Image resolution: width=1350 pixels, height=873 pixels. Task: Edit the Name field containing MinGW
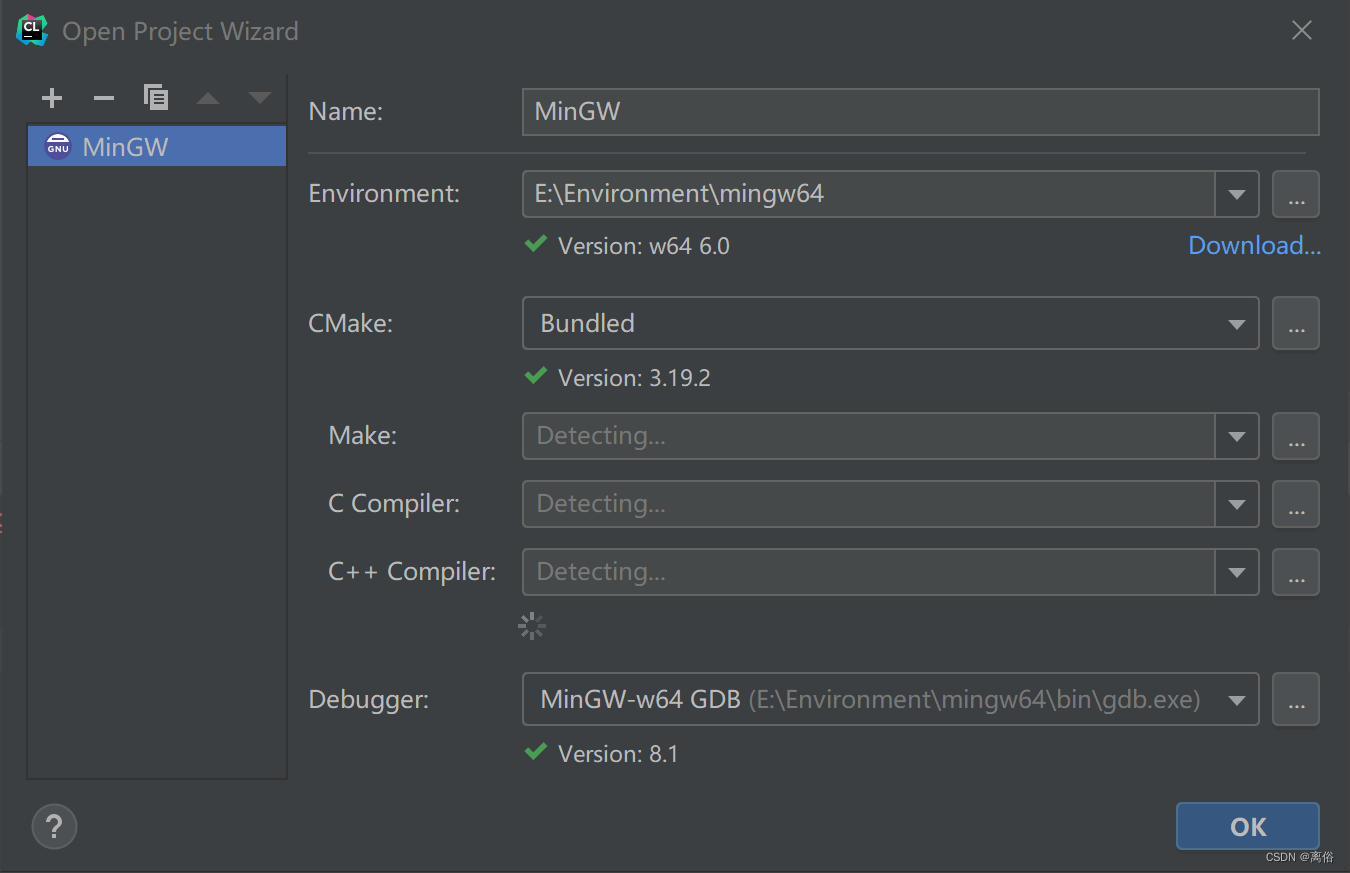coord(920,111)
